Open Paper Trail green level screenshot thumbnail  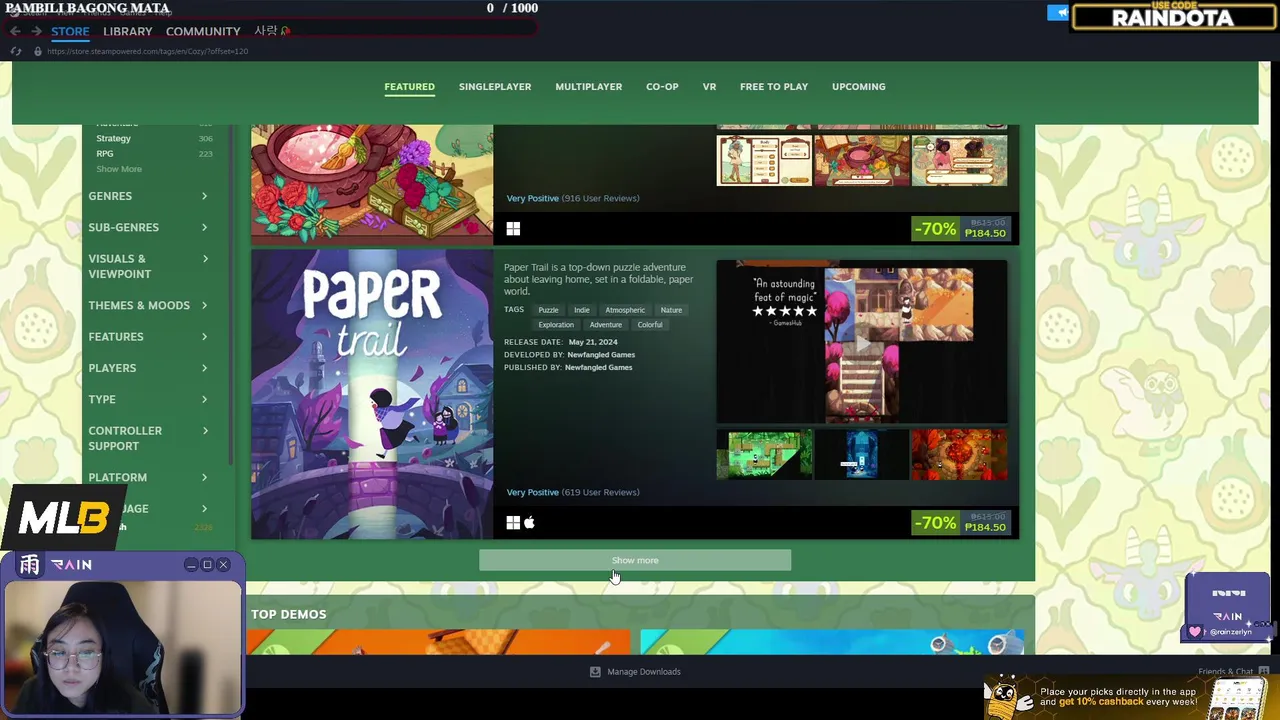tap(764, 455)
